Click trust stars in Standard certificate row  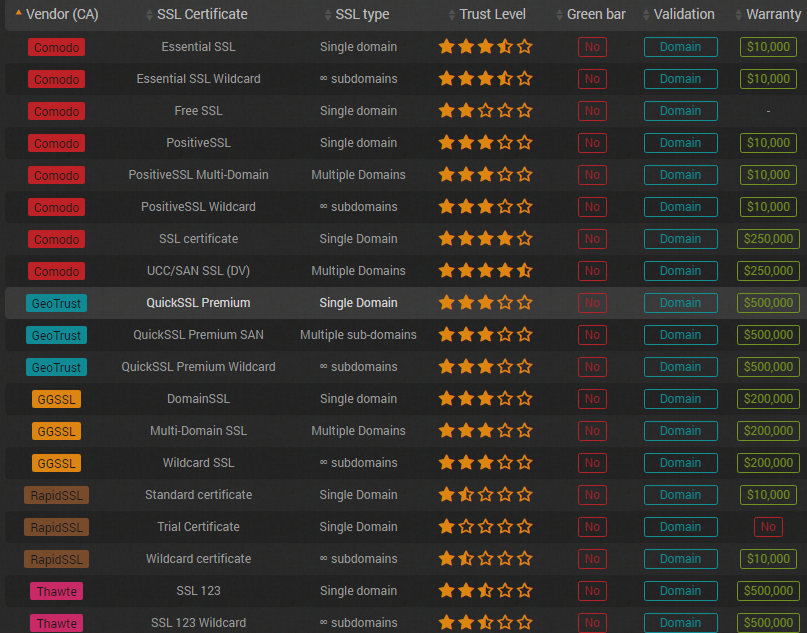pyautogui.click(x=485, y=495)
